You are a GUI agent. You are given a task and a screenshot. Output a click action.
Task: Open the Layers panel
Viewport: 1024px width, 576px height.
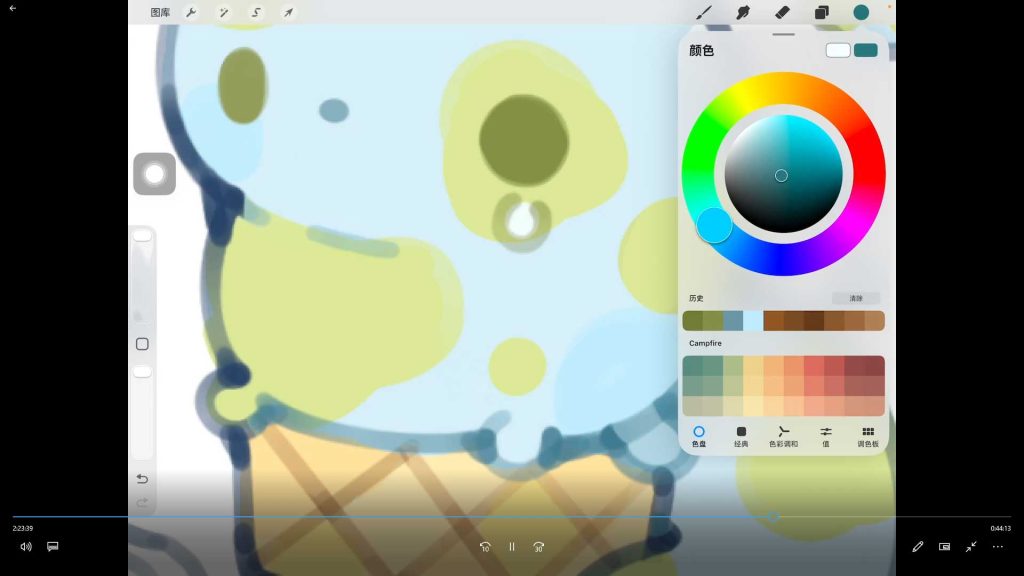[822, 12]
